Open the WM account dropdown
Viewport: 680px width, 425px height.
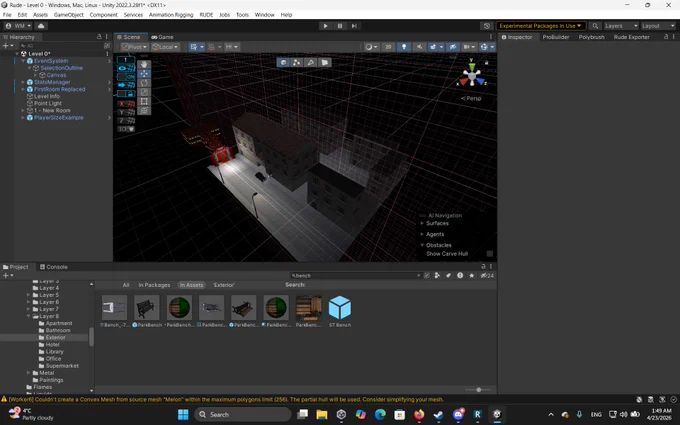point(19,26)
